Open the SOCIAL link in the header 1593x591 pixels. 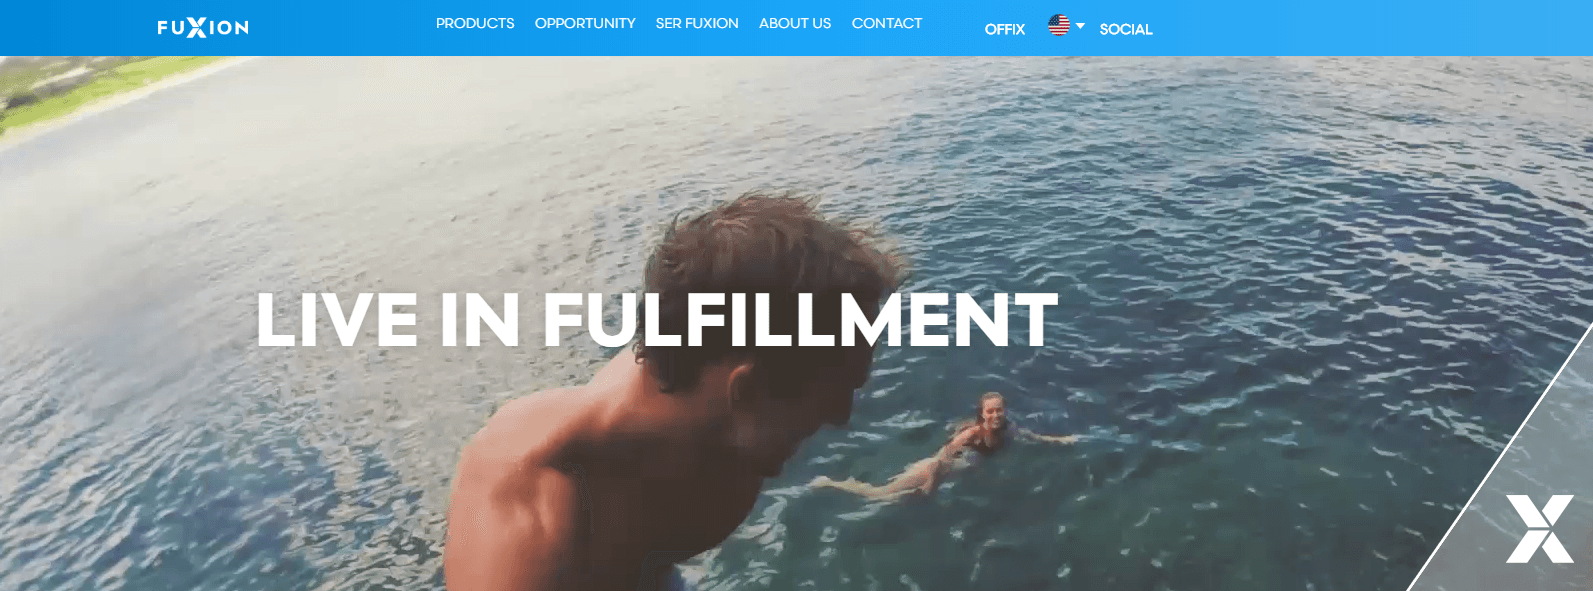coord(1126,29)
